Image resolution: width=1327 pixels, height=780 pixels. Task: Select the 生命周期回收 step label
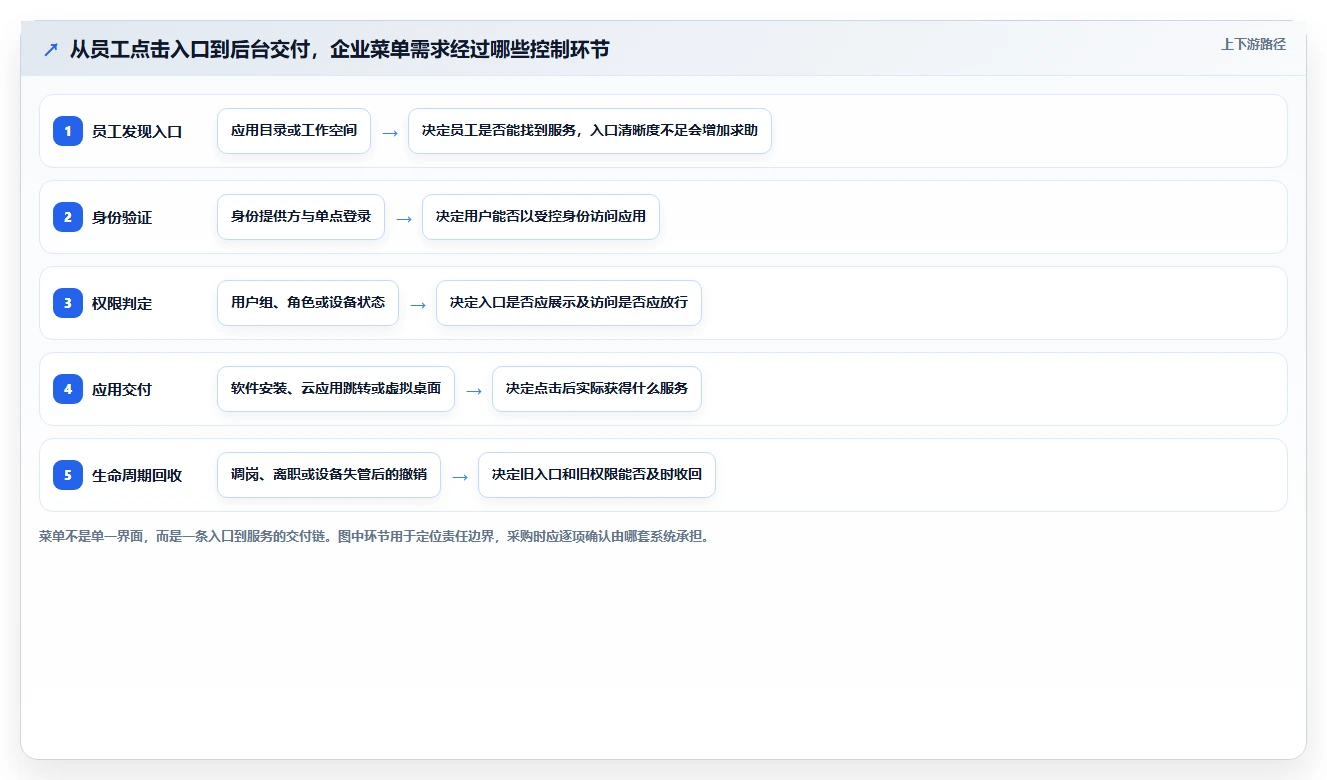click(137, 475)
